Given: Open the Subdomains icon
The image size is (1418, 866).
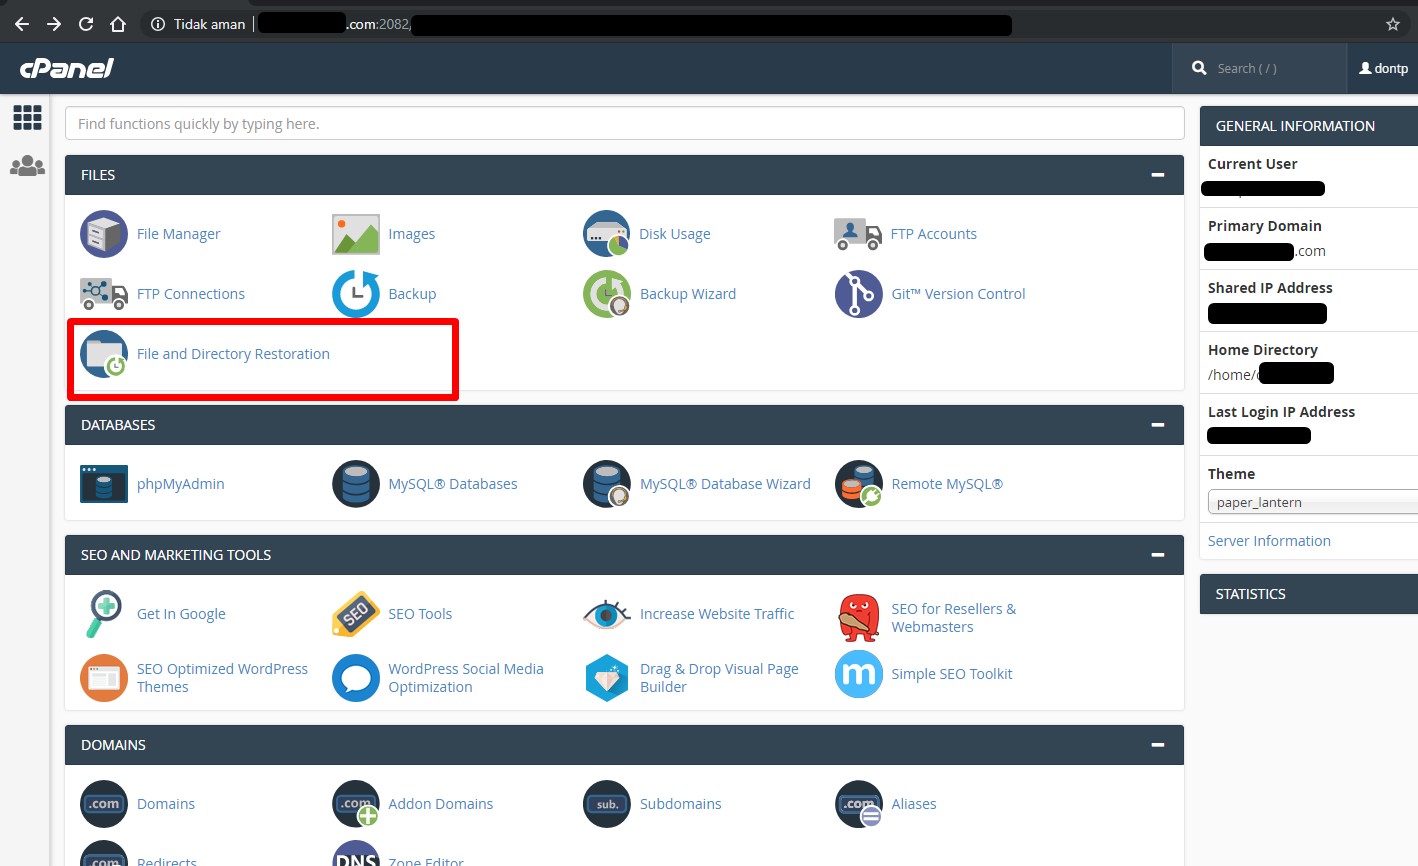Looking at the screenshot, I should pos(607,804).
